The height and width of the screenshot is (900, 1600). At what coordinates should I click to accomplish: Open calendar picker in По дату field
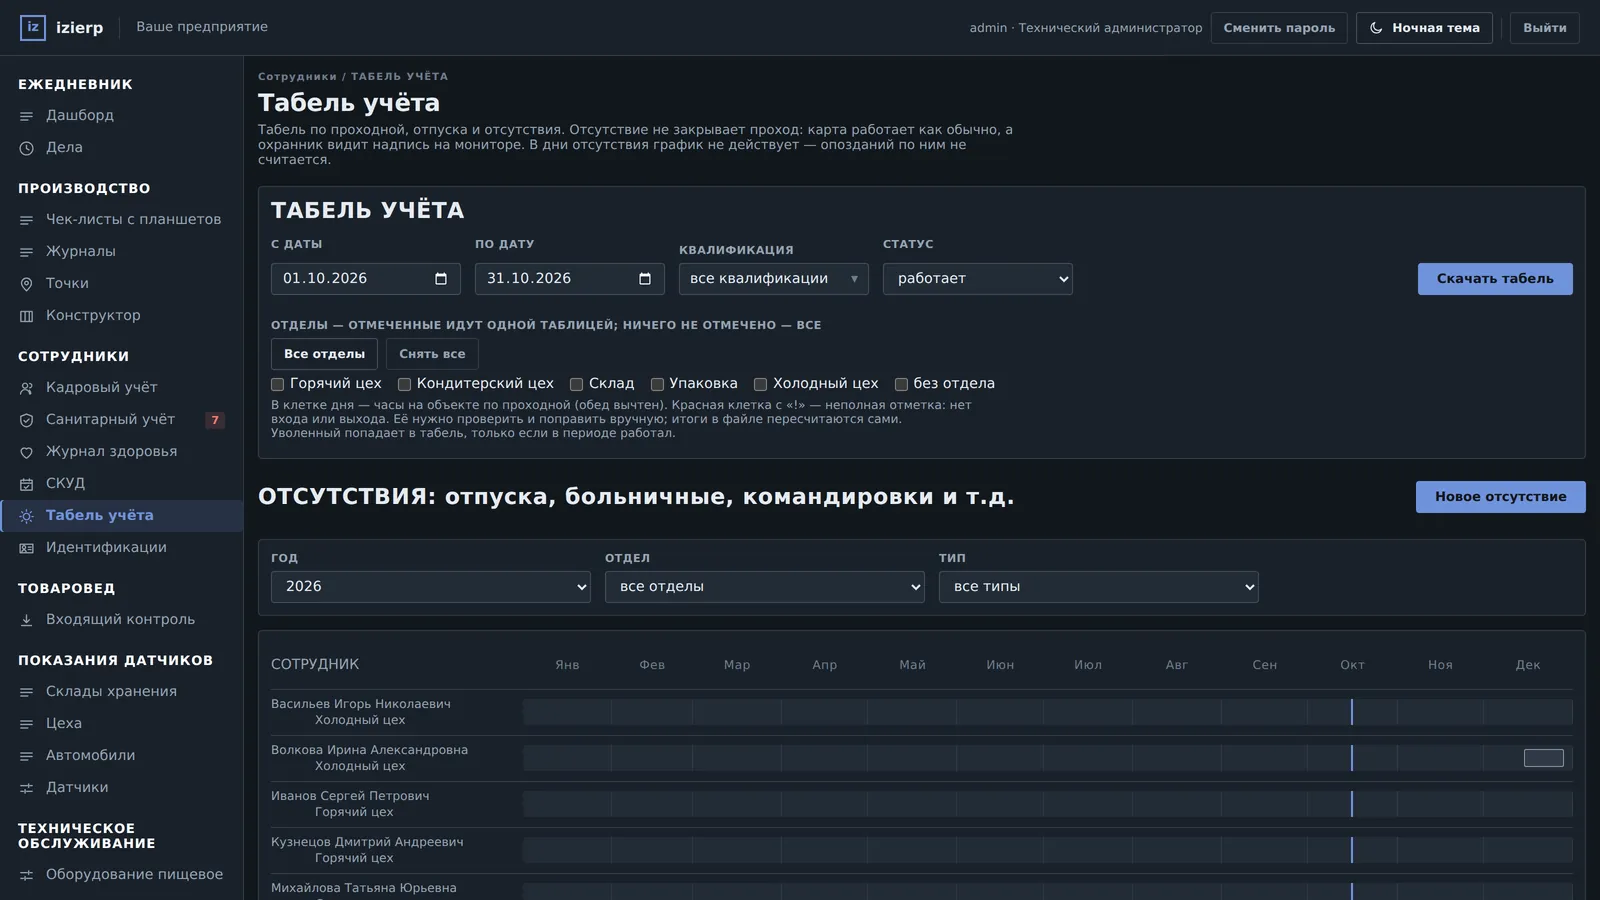pos(645,279)
